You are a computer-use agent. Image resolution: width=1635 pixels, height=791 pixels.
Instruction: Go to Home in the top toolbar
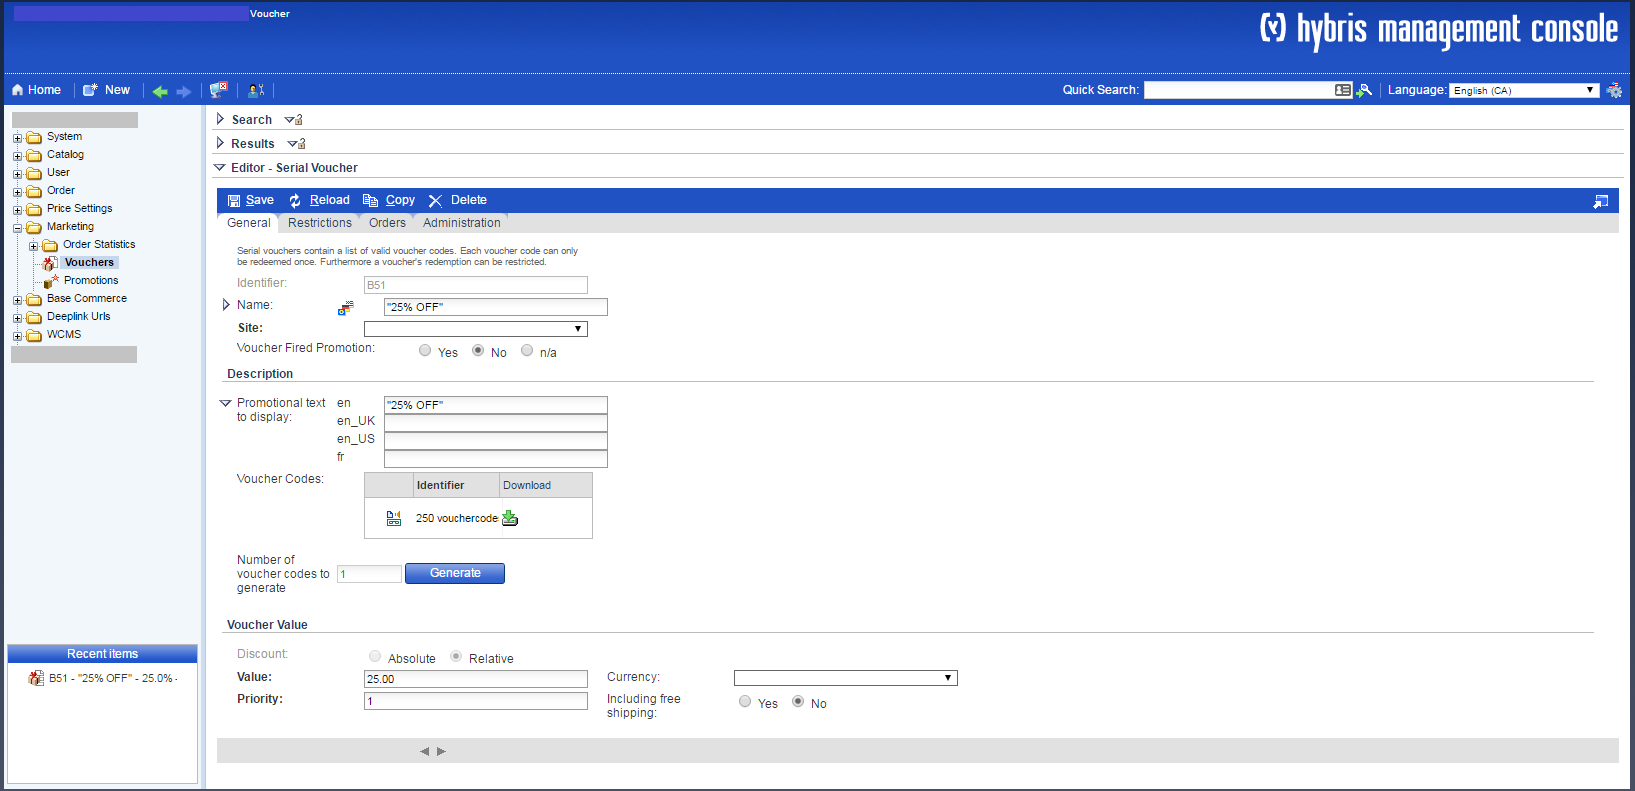pos(36,90)
